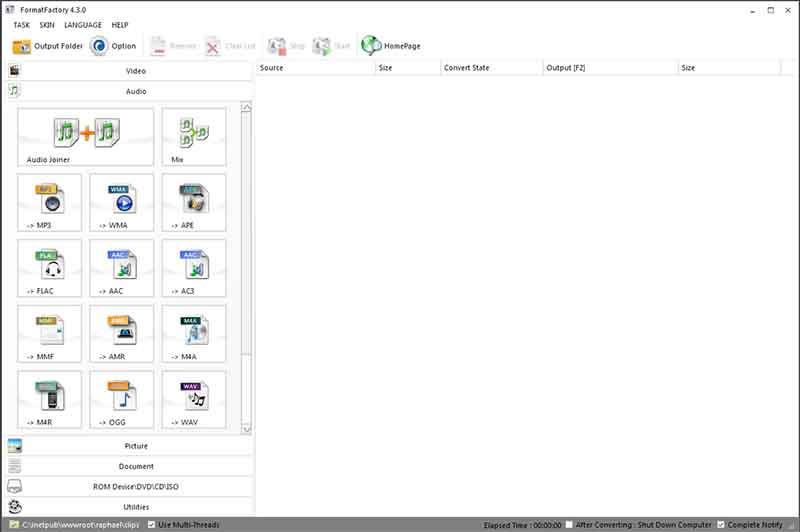Toggle the Use Multi-Threads checkbox

[x=152, y=524]
